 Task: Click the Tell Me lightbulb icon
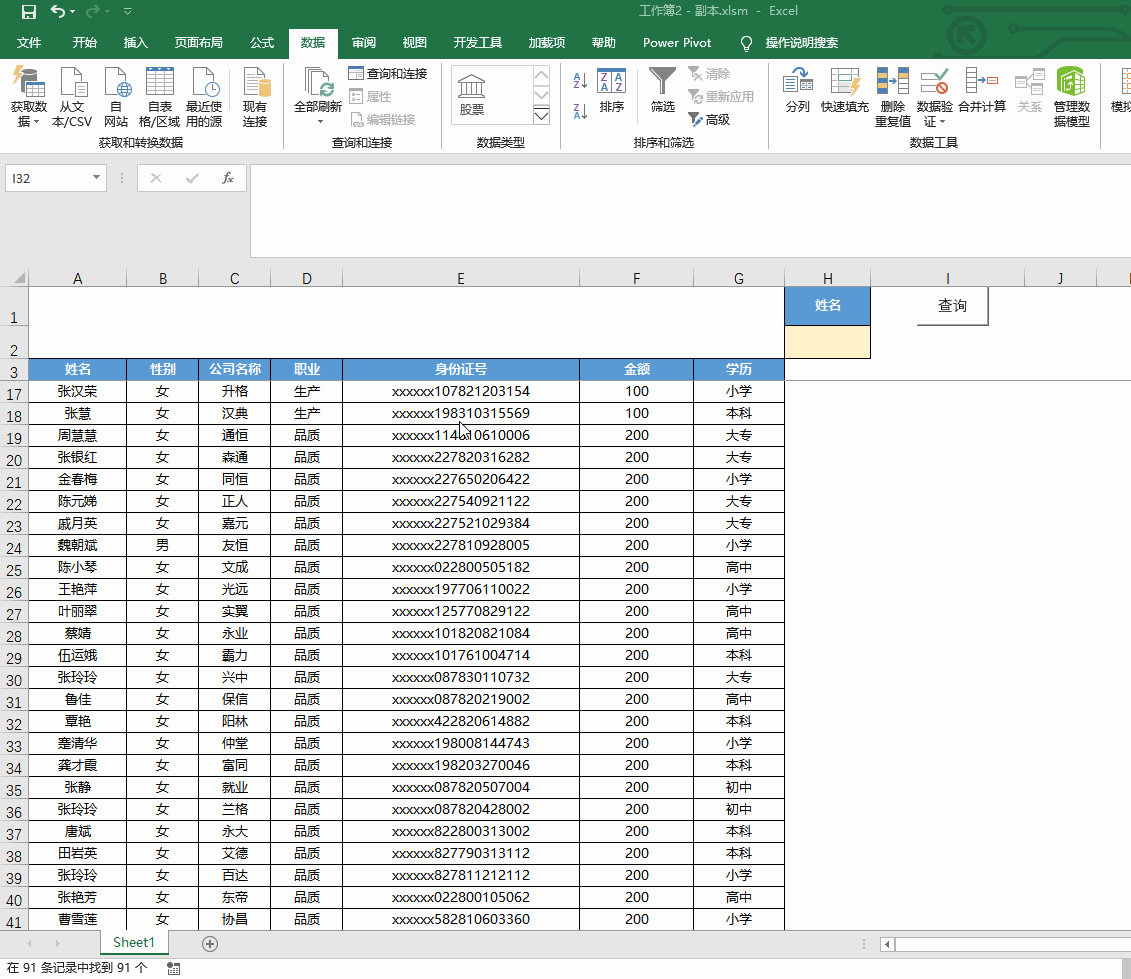click(x=747, y=43)
